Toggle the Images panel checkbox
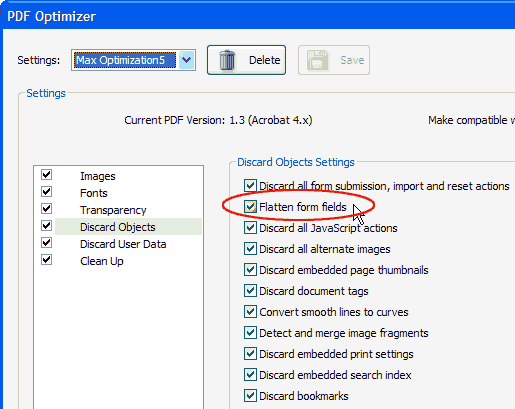 47,175
